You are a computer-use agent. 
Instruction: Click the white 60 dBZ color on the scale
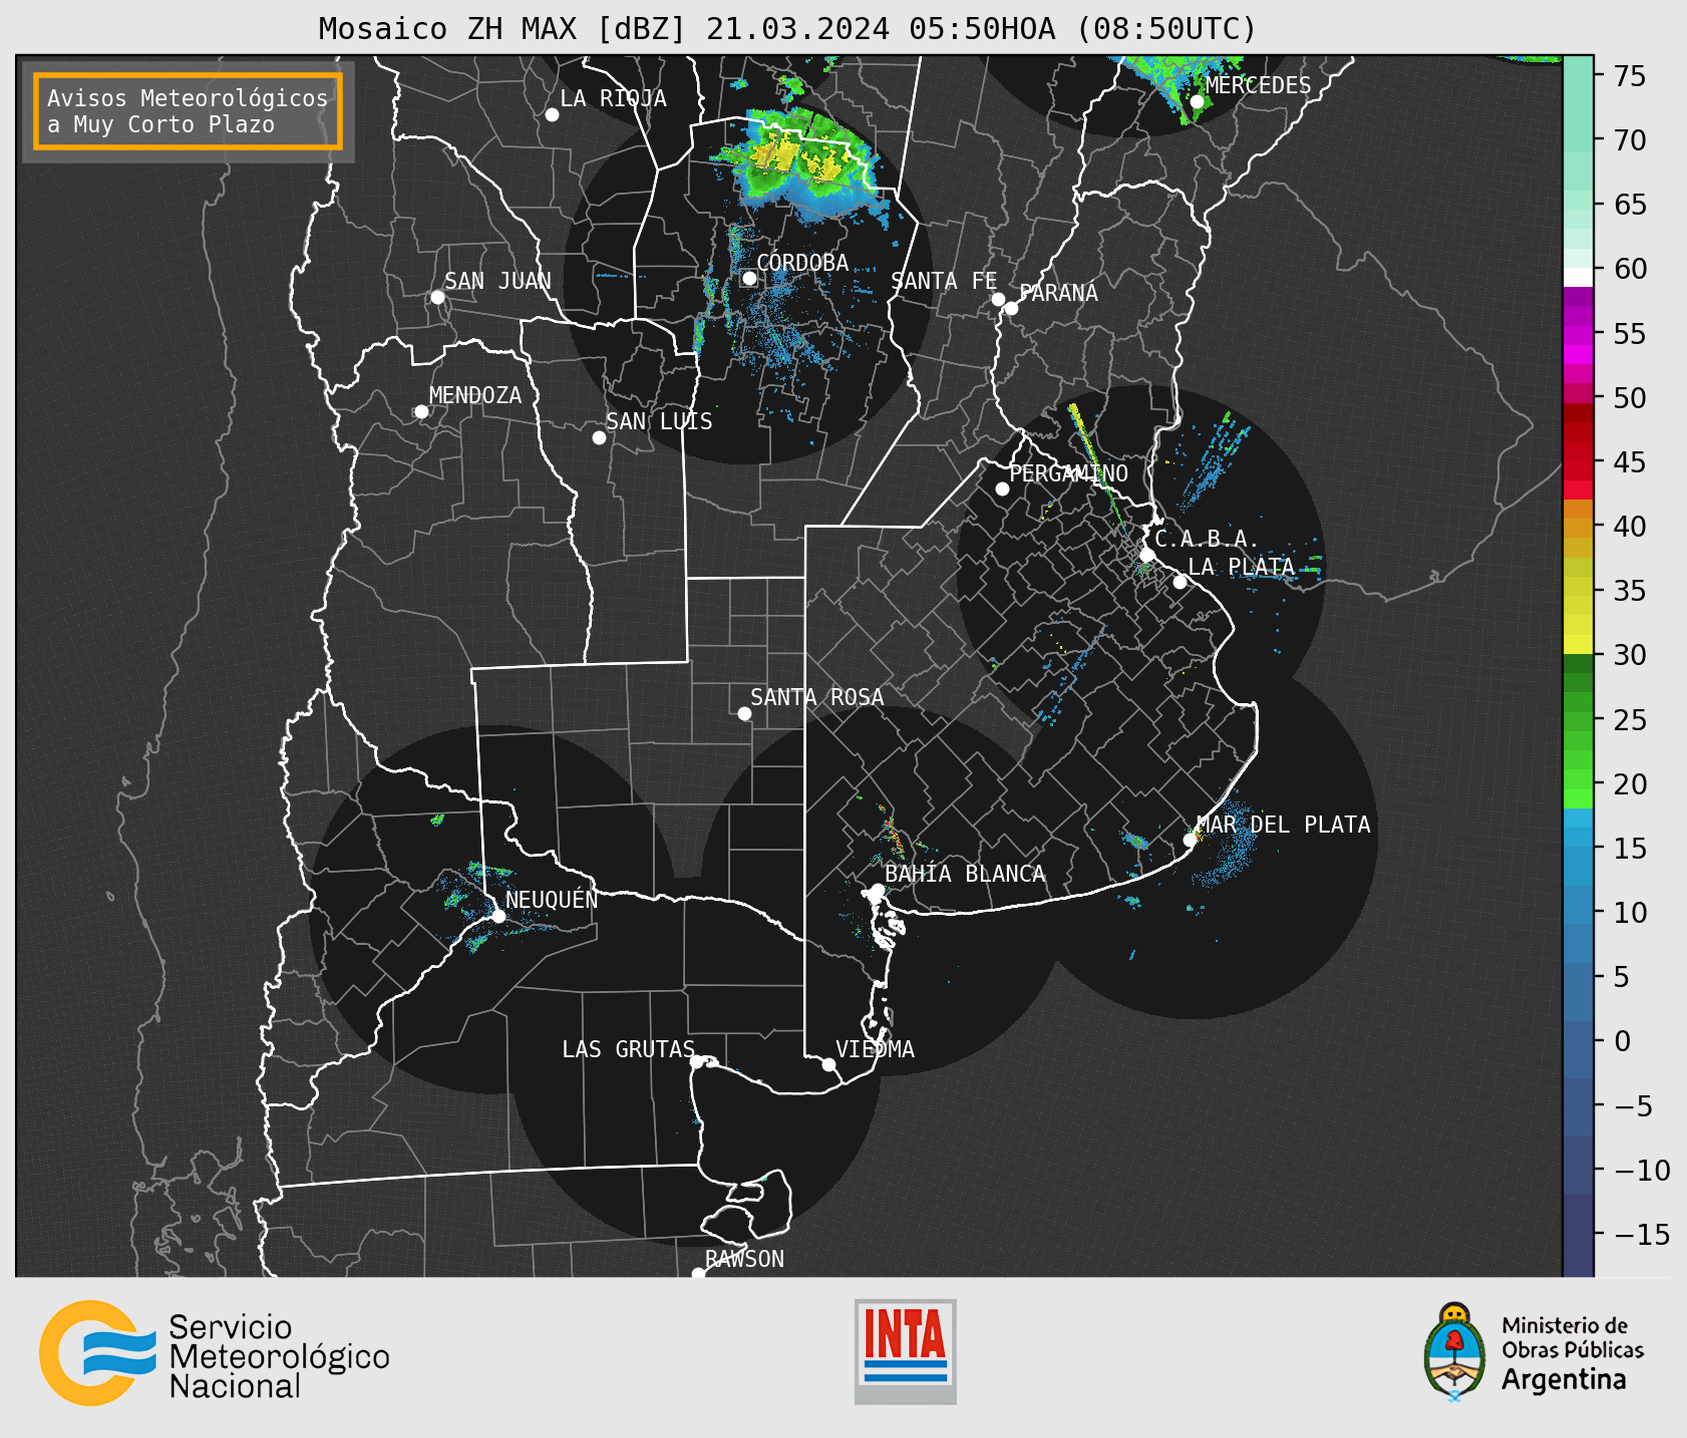click(1577, 277)
